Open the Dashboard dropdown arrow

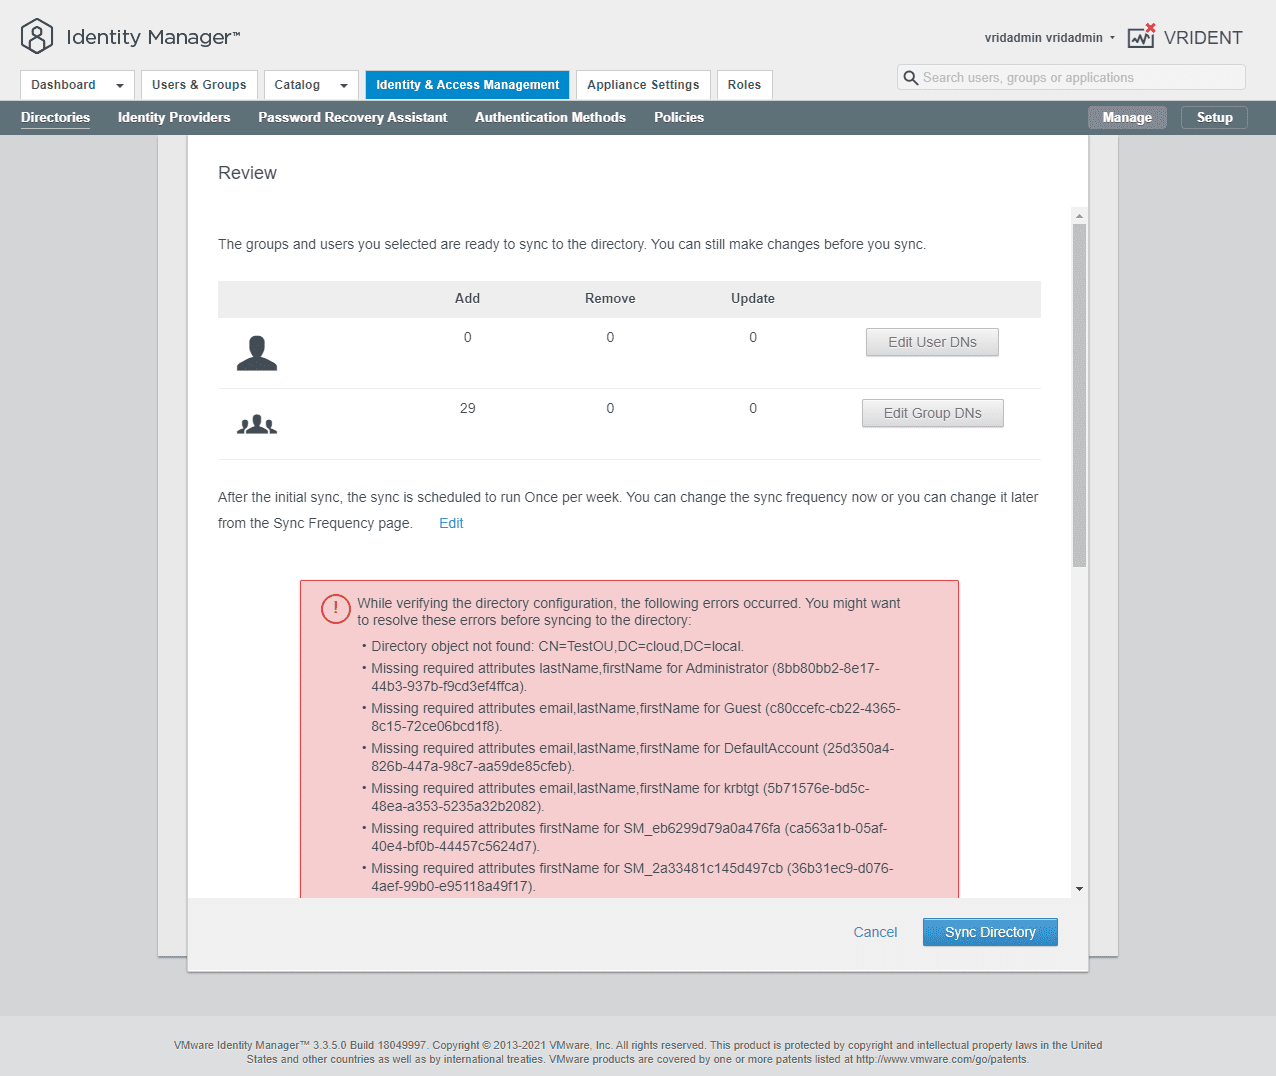coord(120,86)
